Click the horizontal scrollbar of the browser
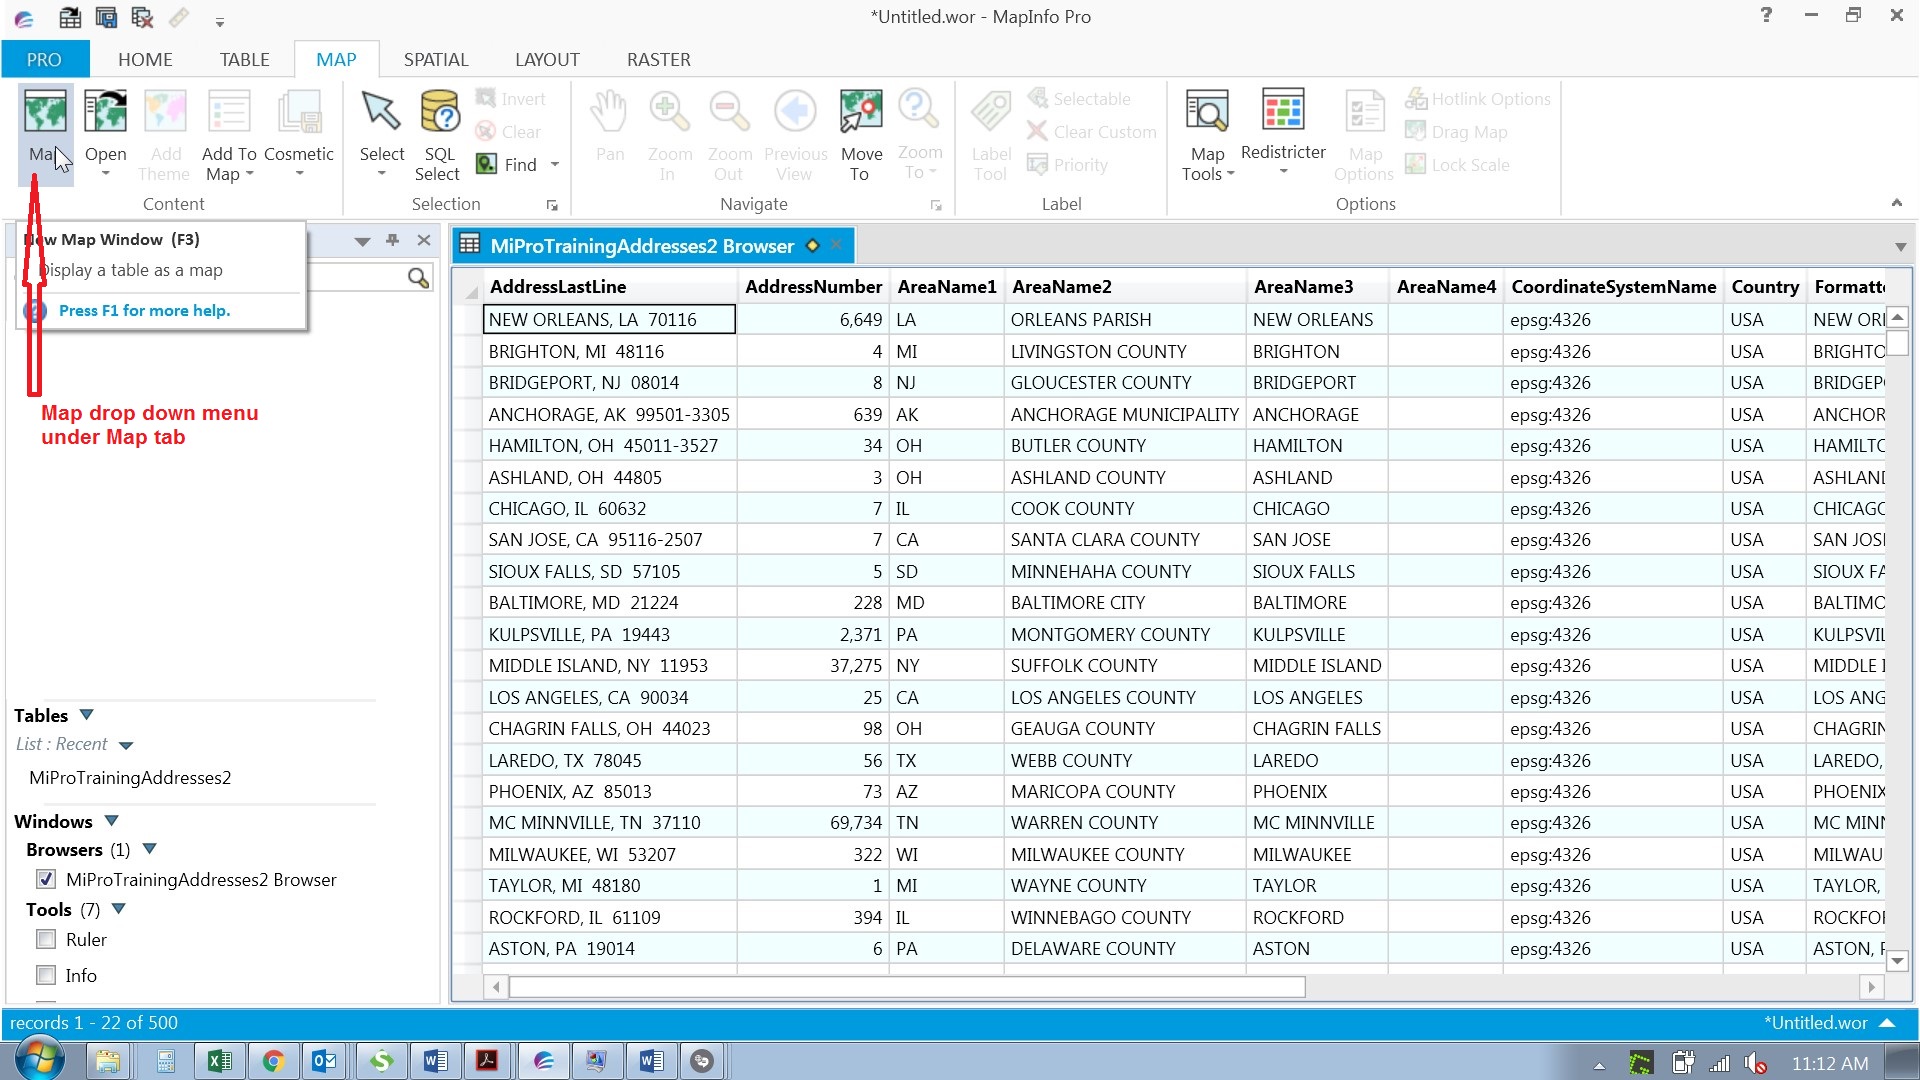 tap(907, 987)
